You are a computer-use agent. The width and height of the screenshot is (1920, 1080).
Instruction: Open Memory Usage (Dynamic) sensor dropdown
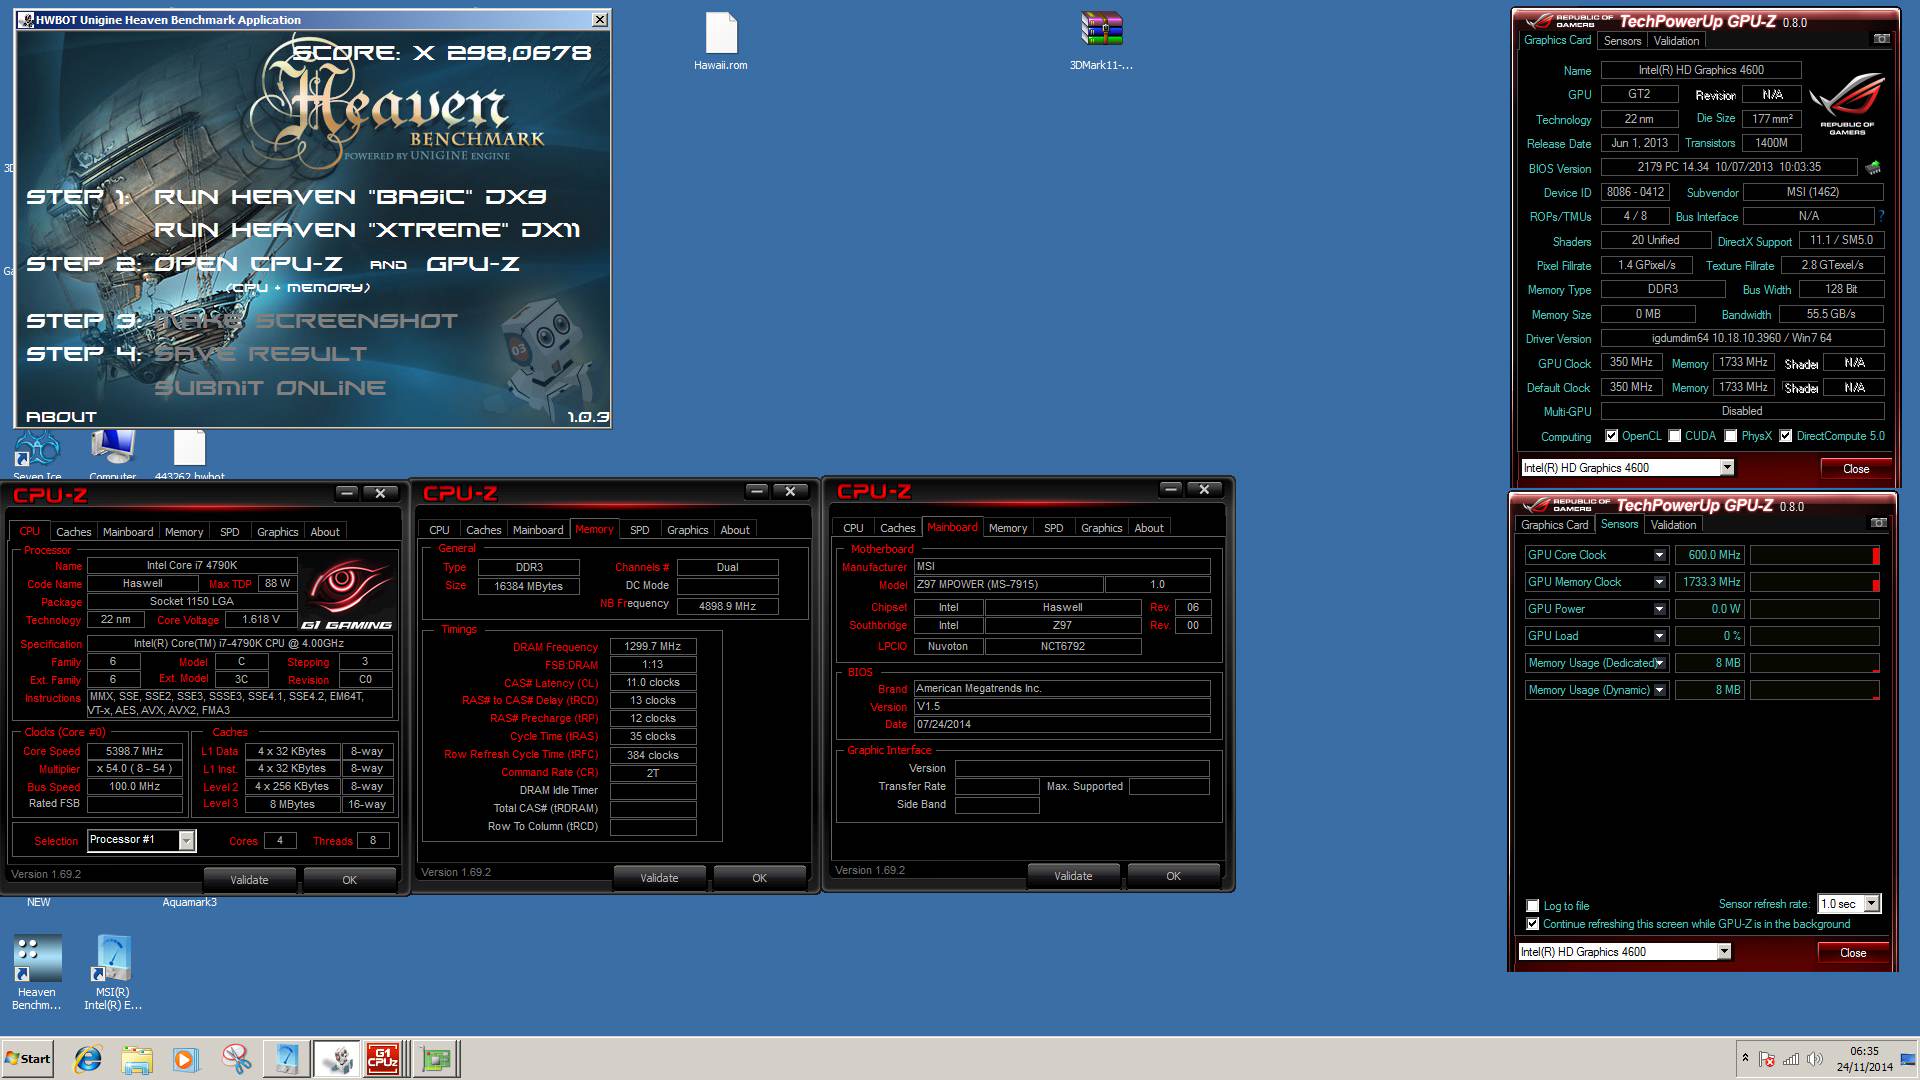[1659, 690]
